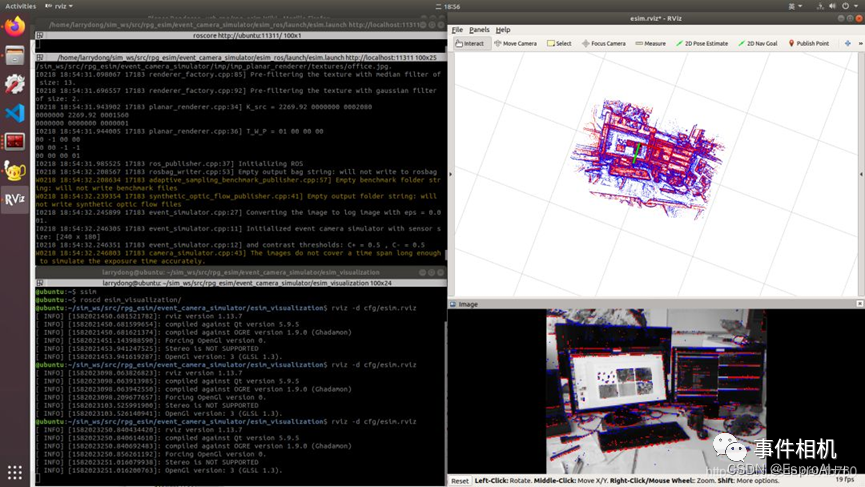The width and height of the screenshot is (865, 487).
Task: Open the Files manager from the dock
Action: (15, 55)
